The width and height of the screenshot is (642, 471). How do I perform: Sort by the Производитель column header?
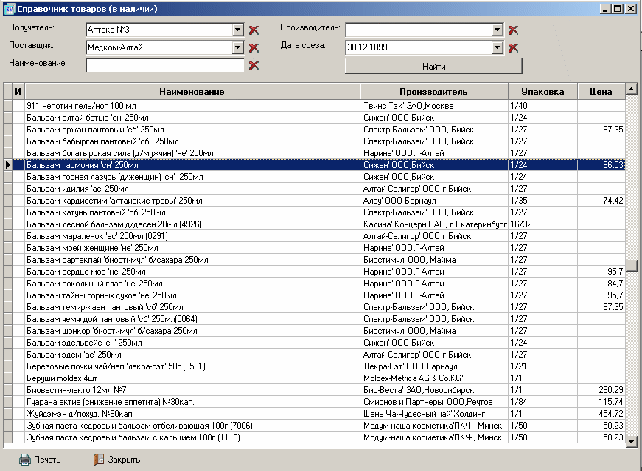(433, 91)
